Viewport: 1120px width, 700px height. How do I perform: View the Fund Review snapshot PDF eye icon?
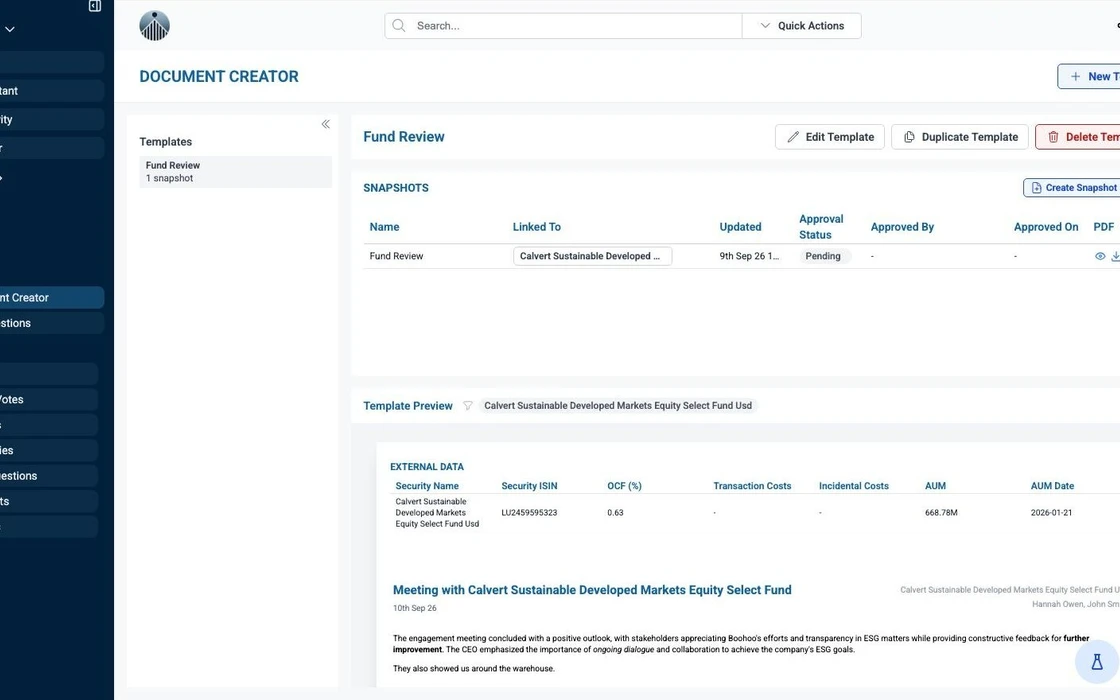coord(1100,256)
